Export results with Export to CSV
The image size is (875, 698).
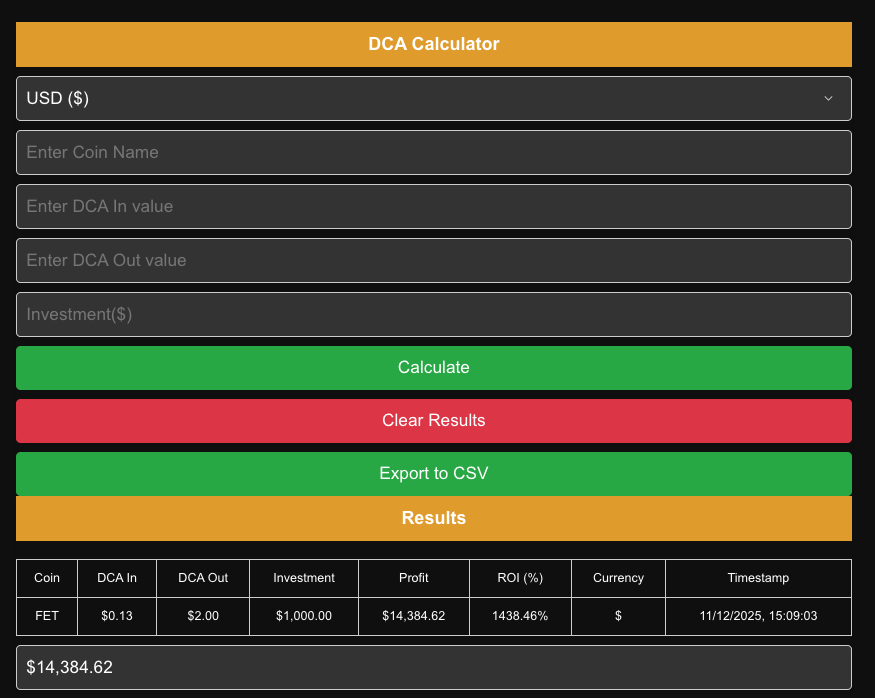(x=433, y=473)
